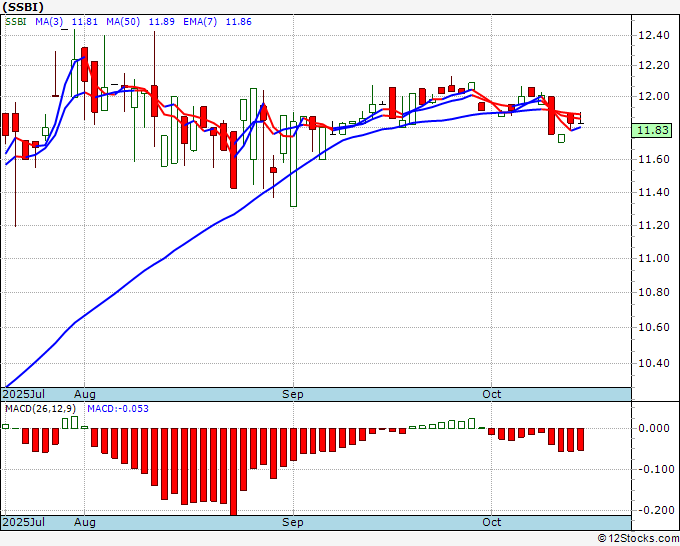Click the 10.40 price axis label
The width and height of the screenshot is (680, 546).
pos(654,363)
